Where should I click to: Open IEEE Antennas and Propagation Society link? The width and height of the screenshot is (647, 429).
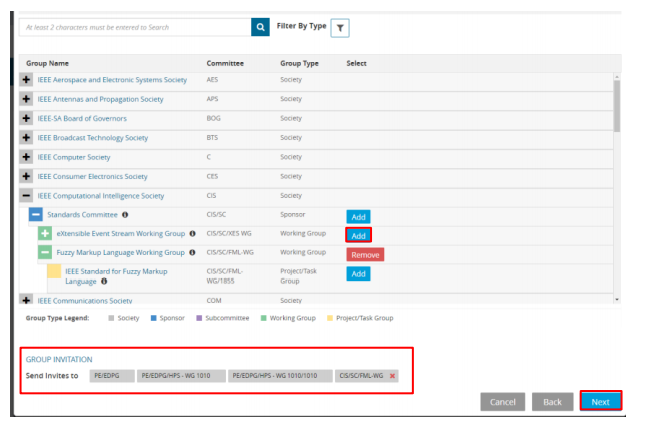[100, 99]
